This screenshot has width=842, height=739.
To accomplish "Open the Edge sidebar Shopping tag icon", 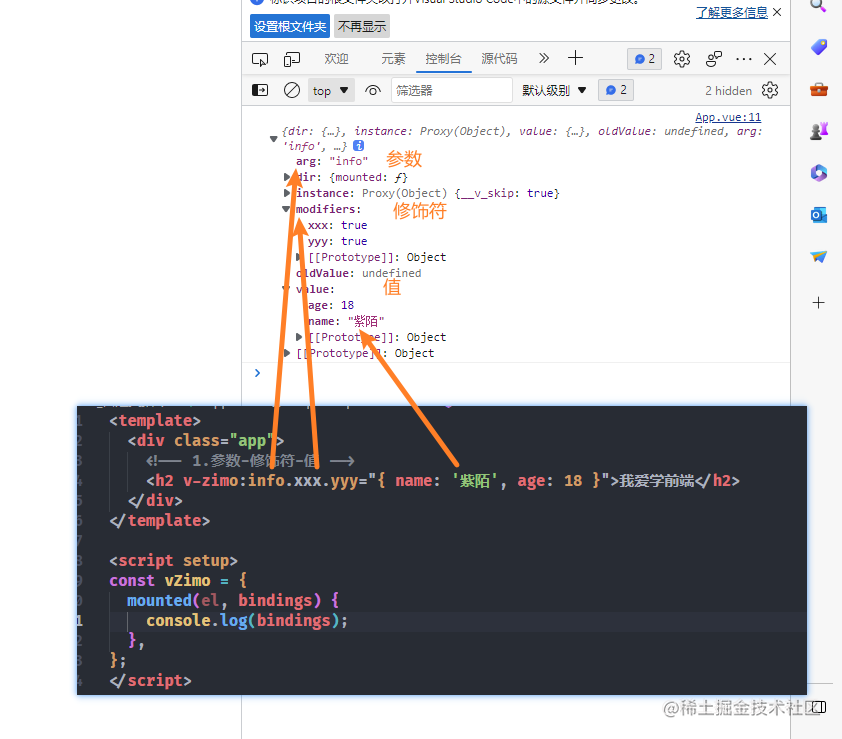I will point(819,47).
